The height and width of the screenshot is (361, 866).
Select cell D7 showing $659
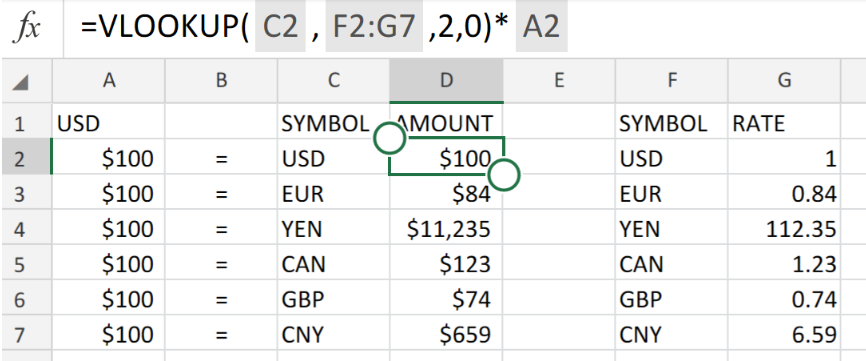click(x=446, y=334)
